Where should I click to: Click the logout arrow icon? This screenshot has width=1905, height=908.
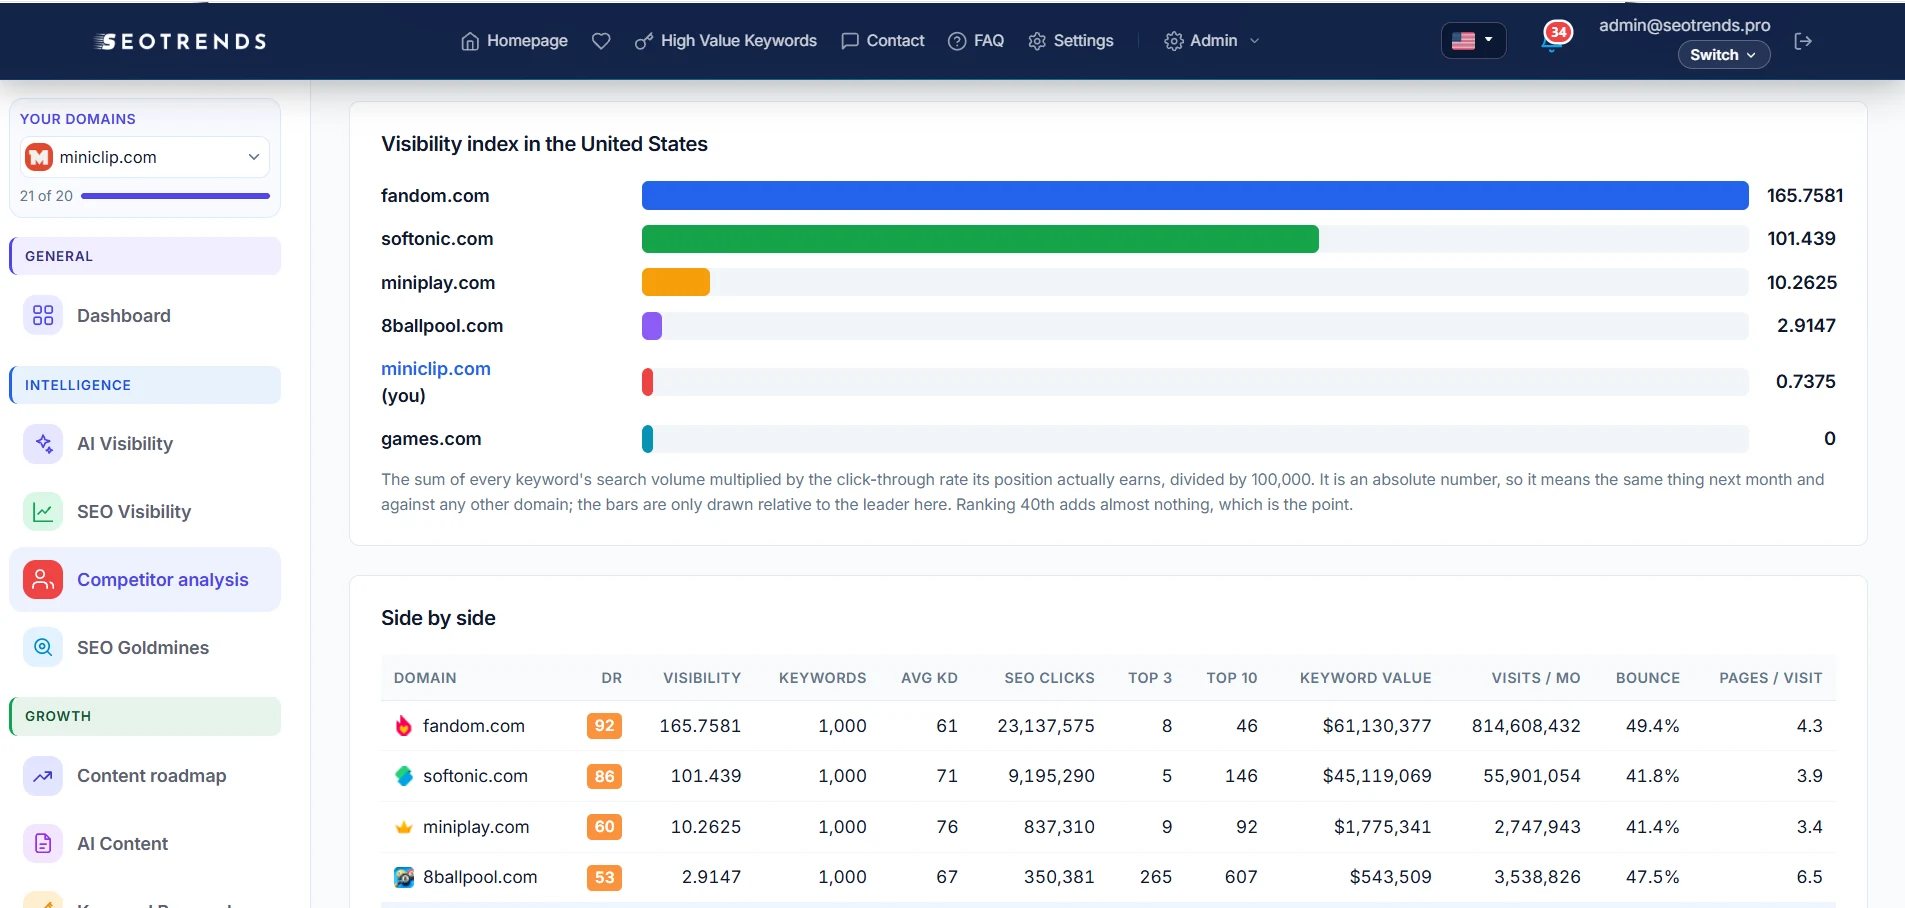[x=1803, y=41]
